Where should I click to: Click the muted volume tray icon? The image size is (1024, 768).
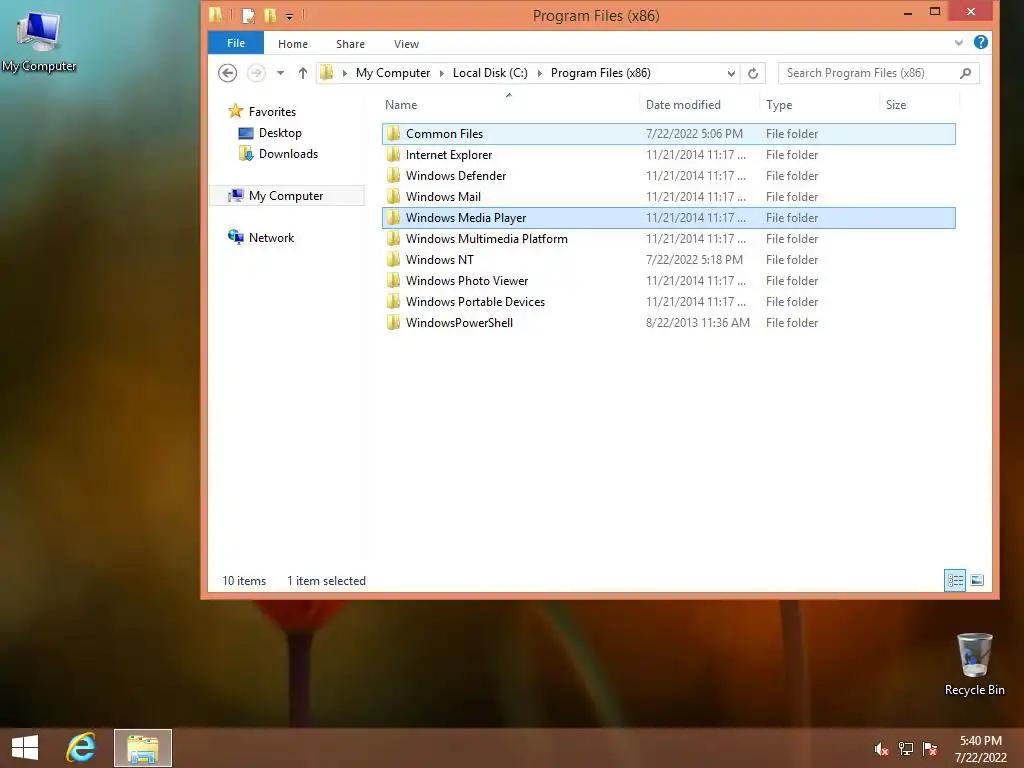pos(881,749)
